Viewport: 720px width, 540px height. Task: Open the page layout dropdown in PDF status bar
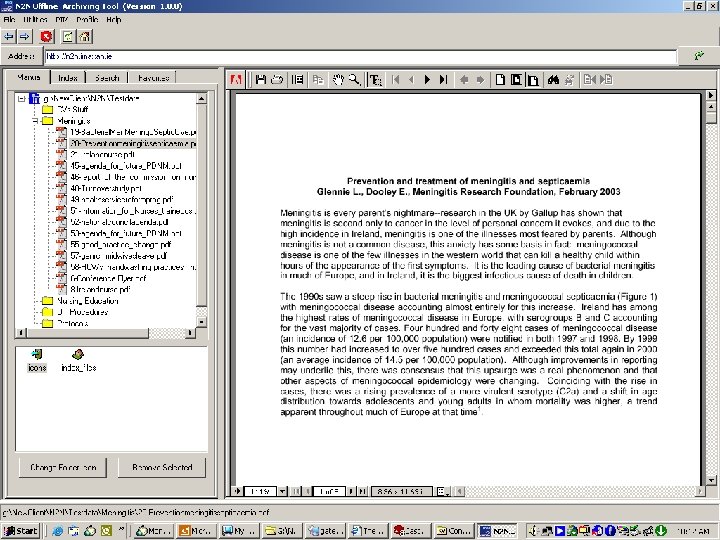point(443,491)
